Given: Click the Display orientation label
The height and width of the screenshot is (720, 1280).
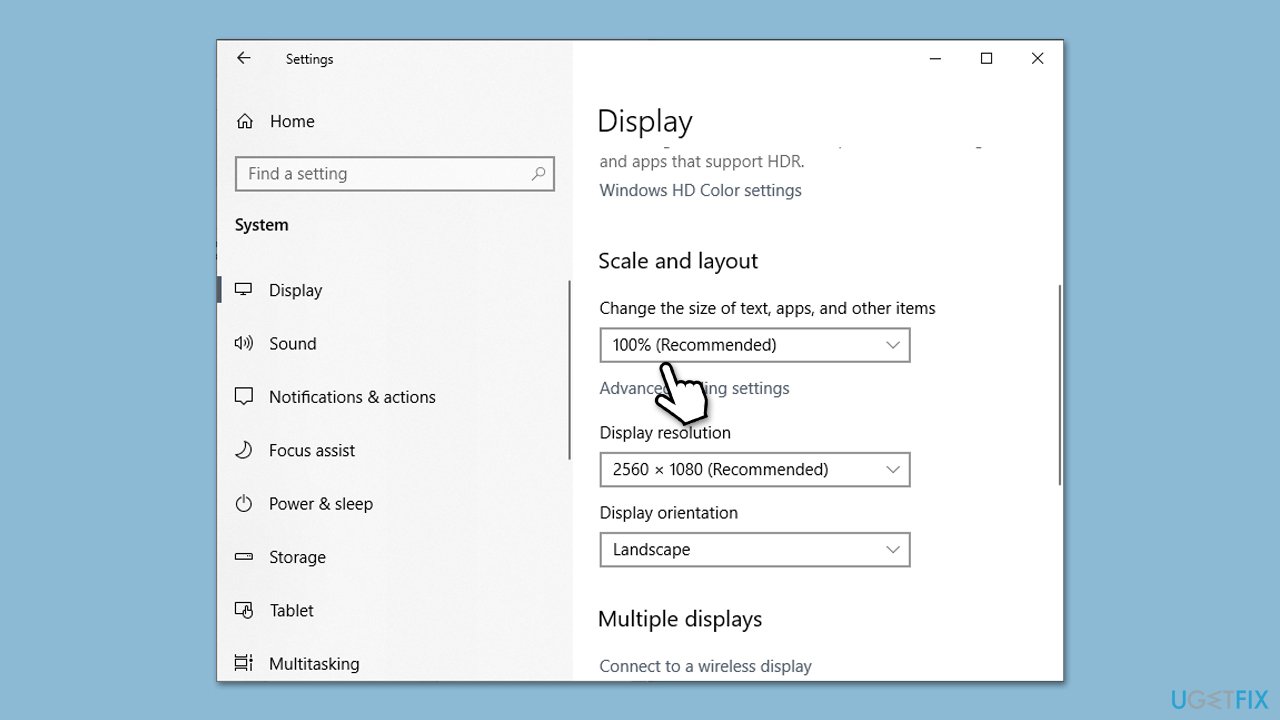Looking at the screenshot, I should tap(668, 513).
